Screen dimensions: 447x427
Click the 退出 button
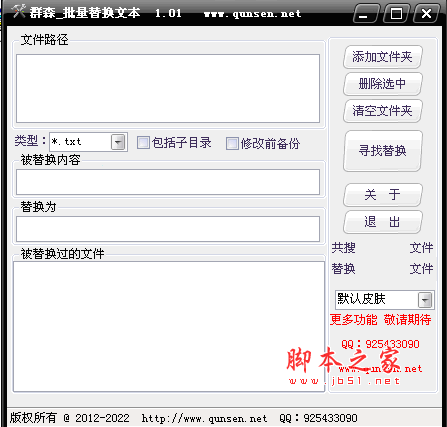tap(382, 222)
